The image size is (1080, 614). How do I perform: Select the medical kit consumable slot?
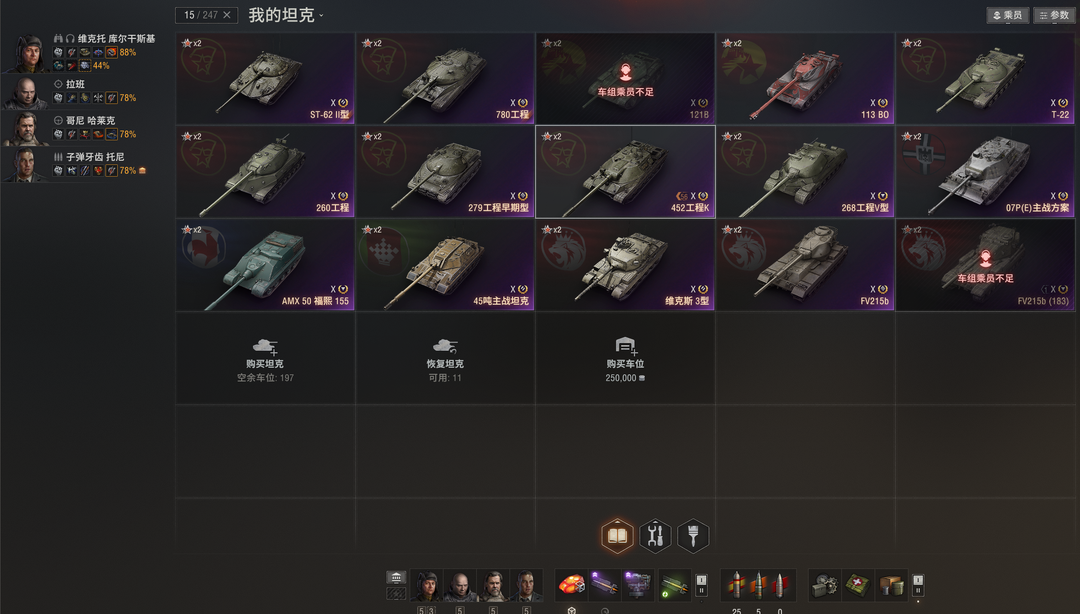858,585
